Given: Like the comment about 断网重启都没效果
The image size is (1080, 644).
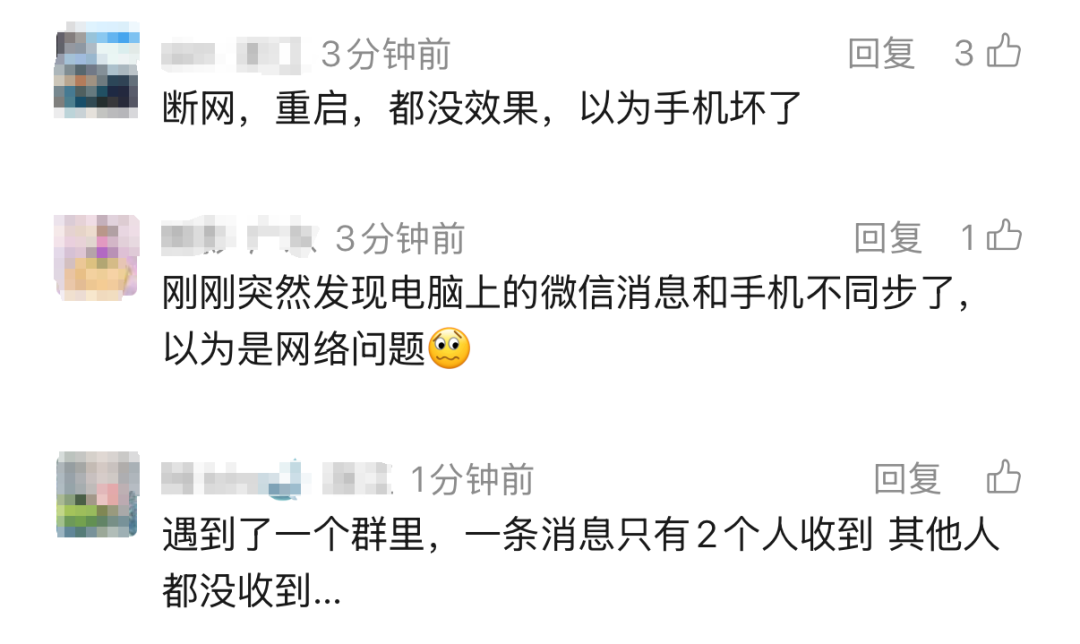Looking at the screenshot, I should pos(1004,51).
